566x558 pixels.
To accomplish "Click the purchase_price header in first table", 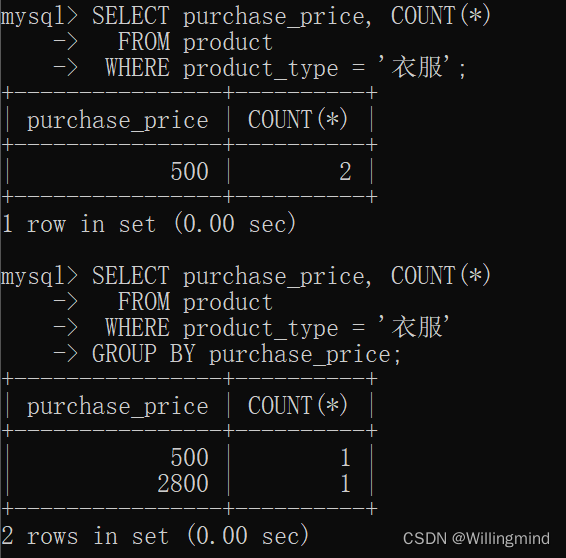I will coord(118,121).
